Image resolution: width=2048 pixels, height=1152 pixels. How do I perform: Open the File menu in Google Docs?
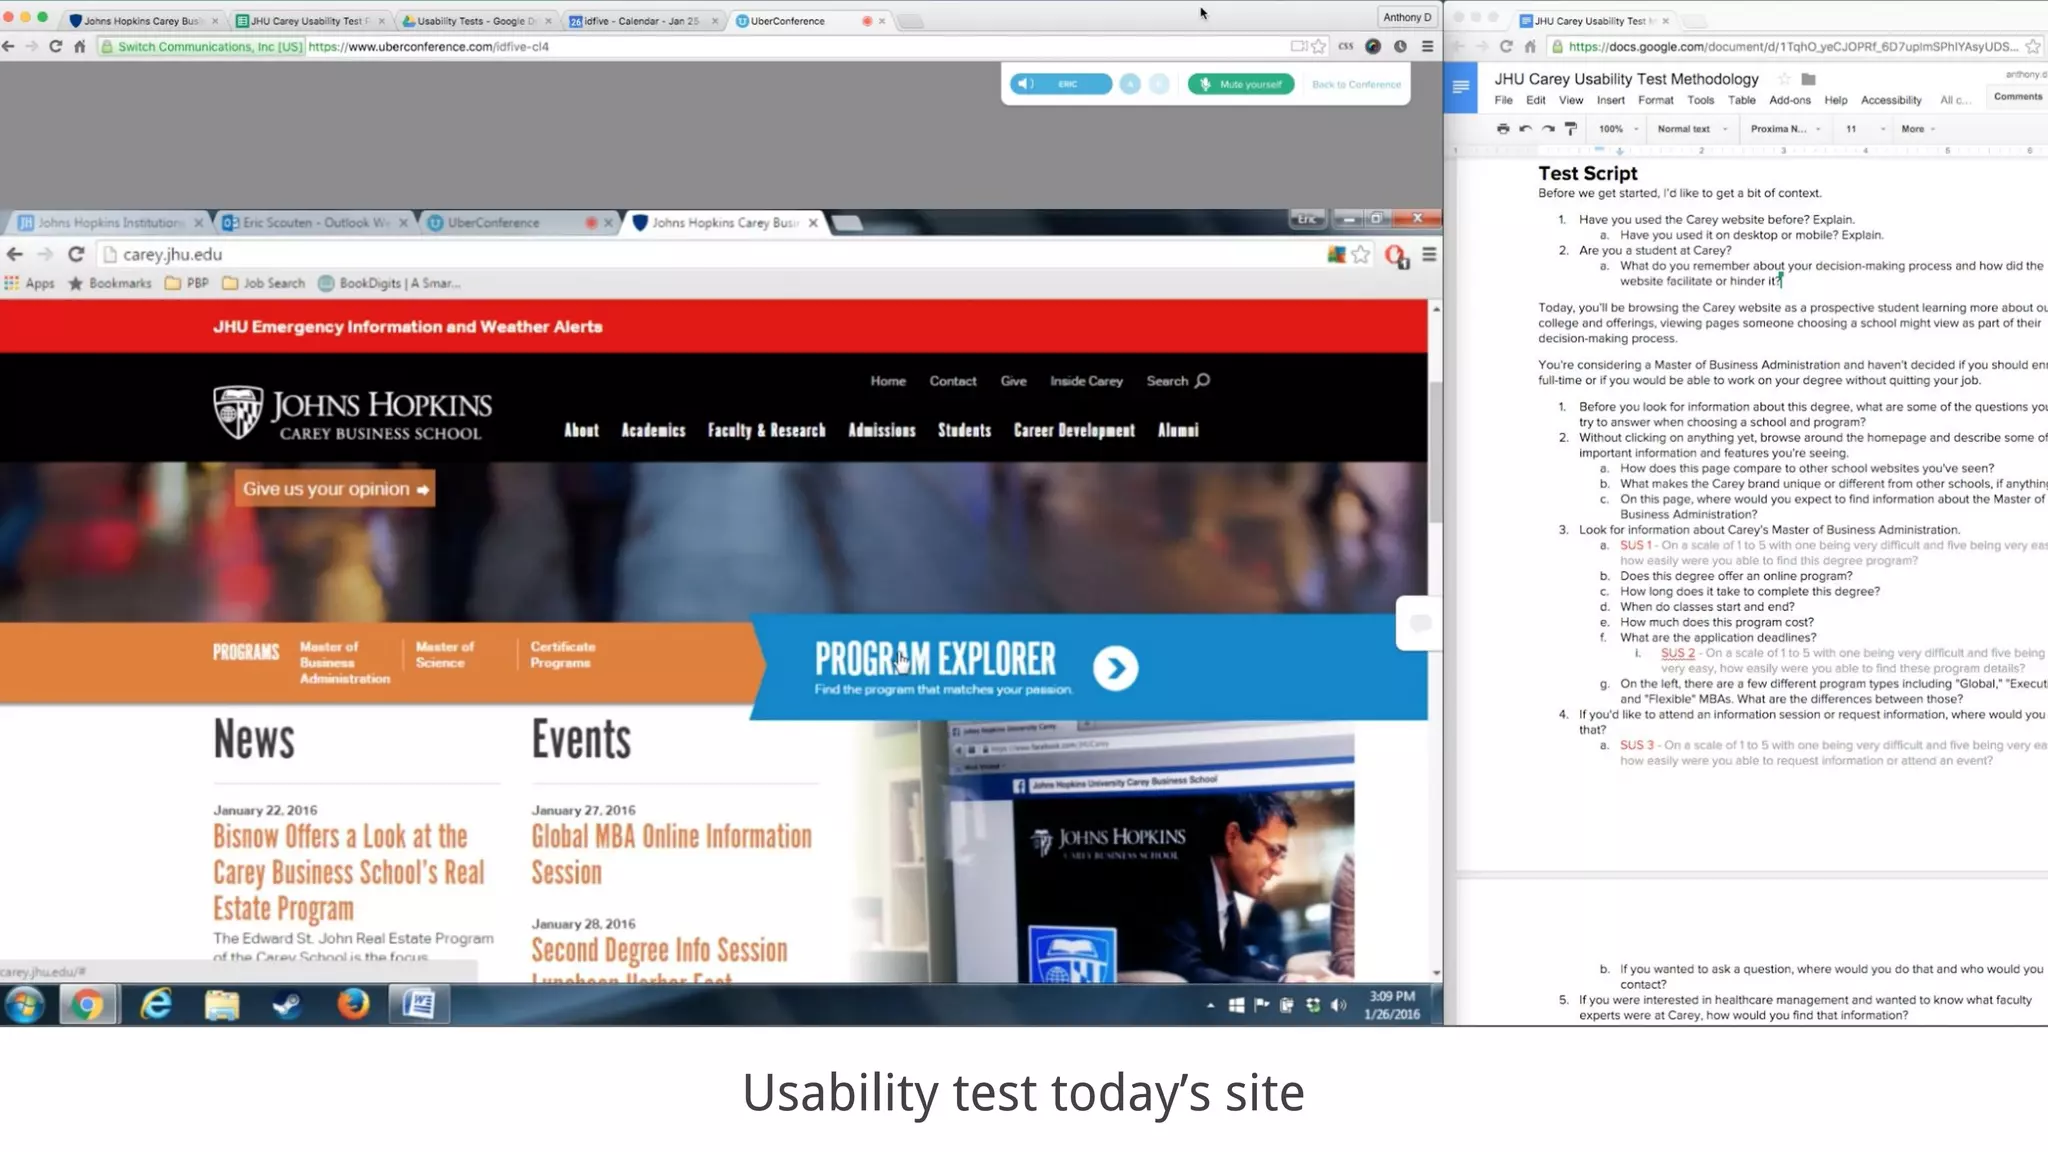tap(1503, 100)
